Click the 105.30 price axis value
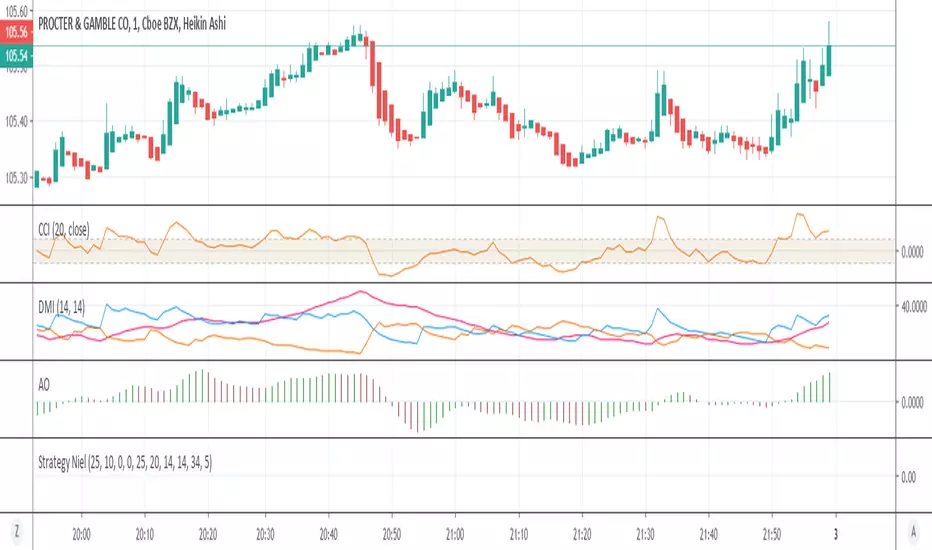 (x=17, y=178)
